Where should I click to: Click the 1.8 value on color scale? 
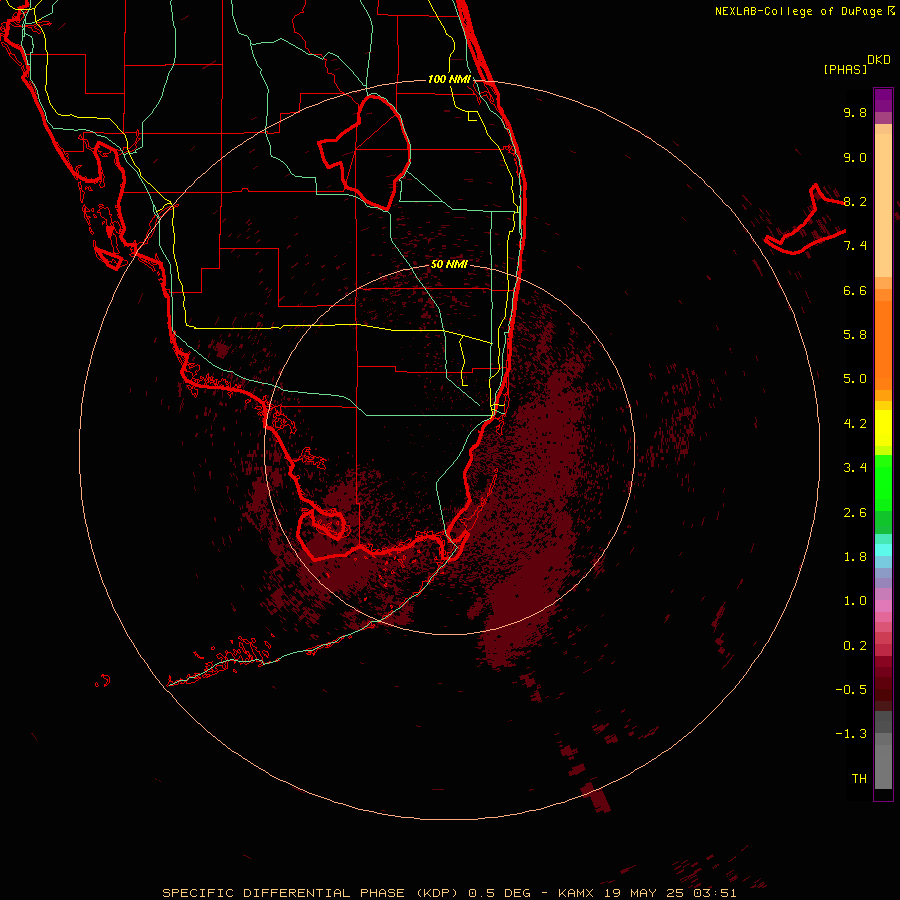pos(855,557)
